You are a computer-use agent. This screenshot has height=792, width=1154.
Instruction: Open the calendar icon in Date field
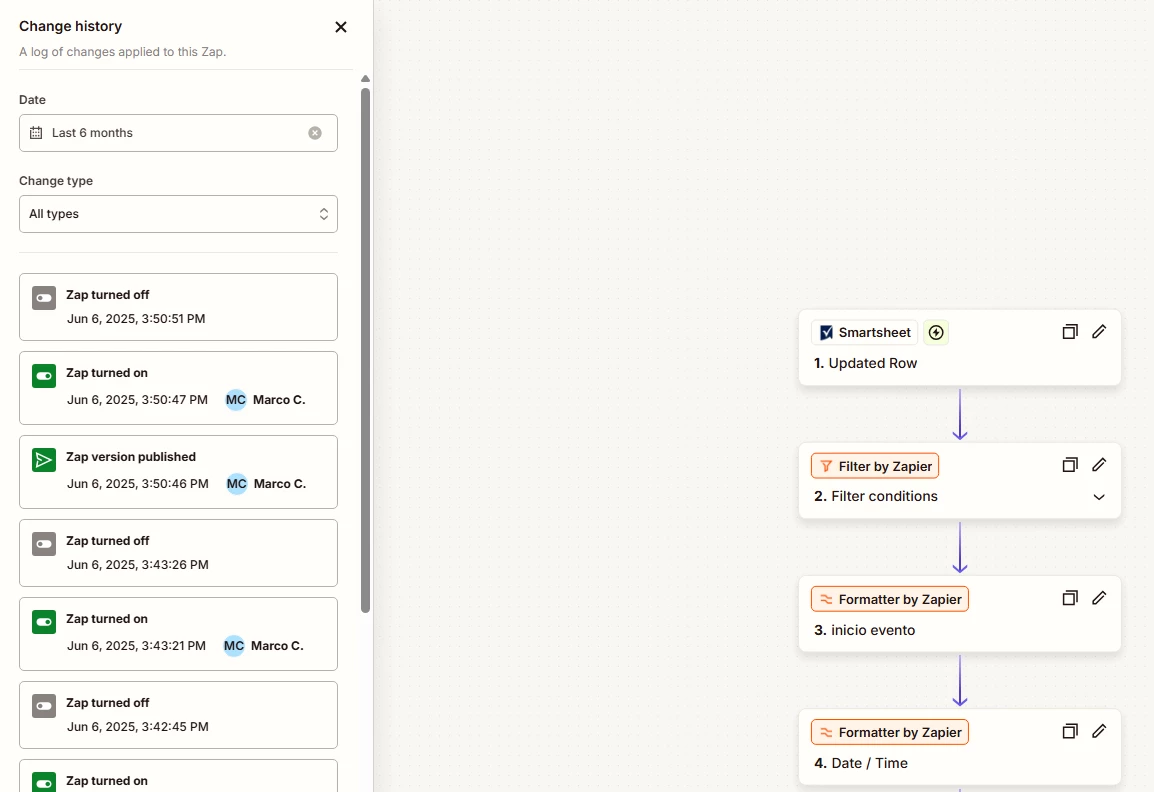(36, 133)
